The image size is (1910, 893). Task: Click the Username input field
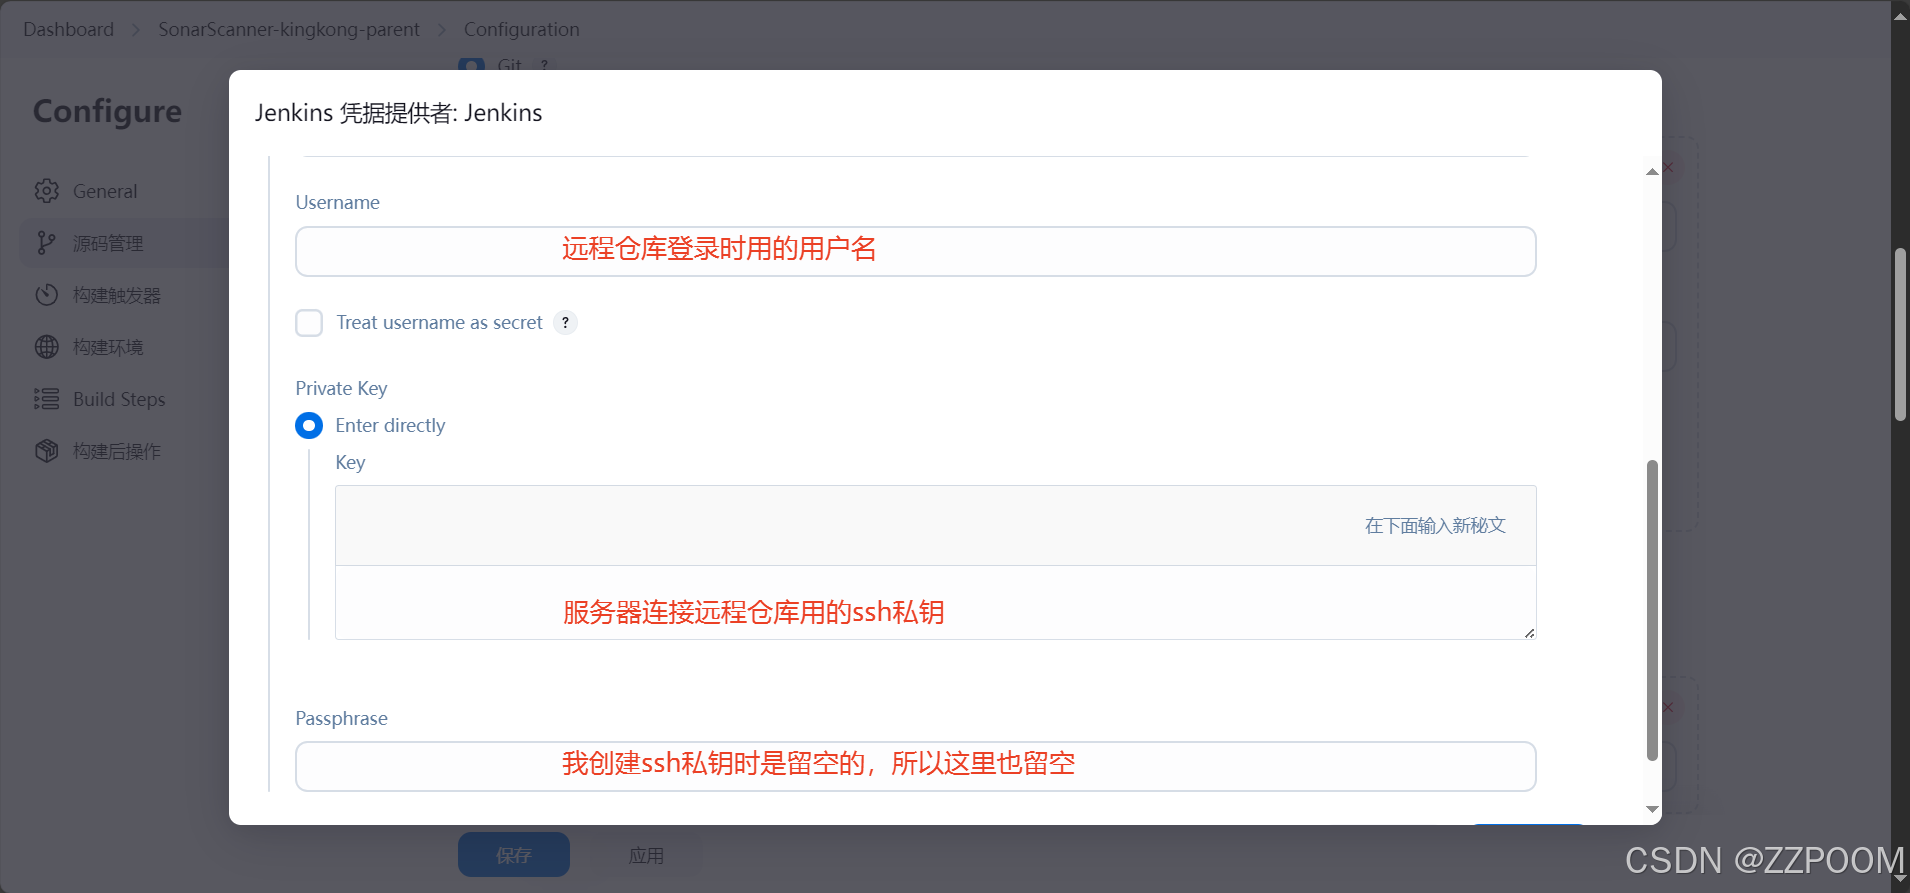915,251
